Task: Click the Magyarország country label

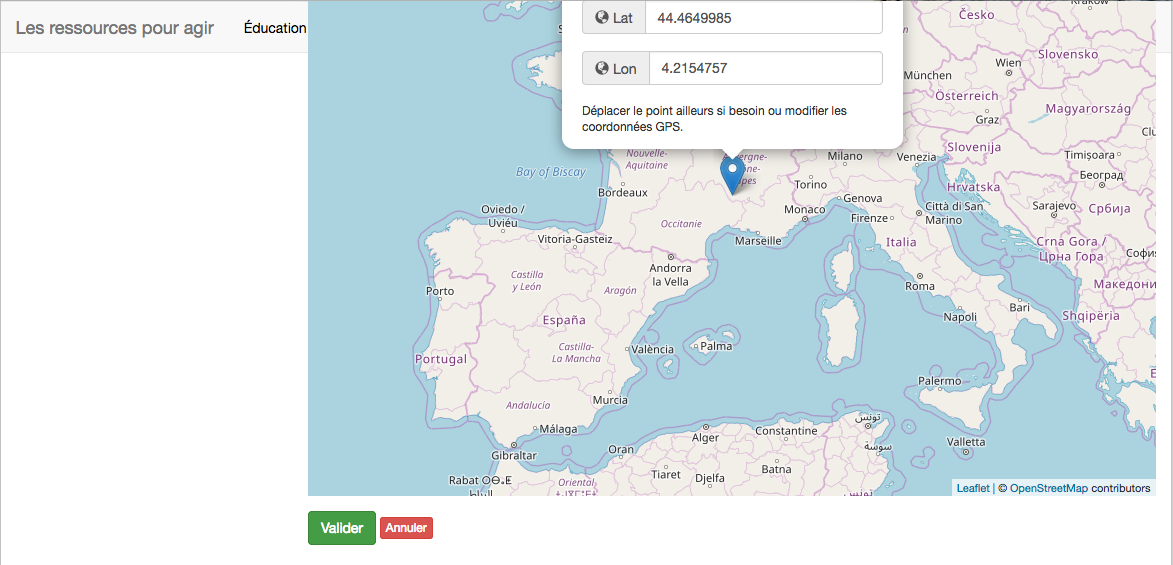Action: coord(1088,109)
